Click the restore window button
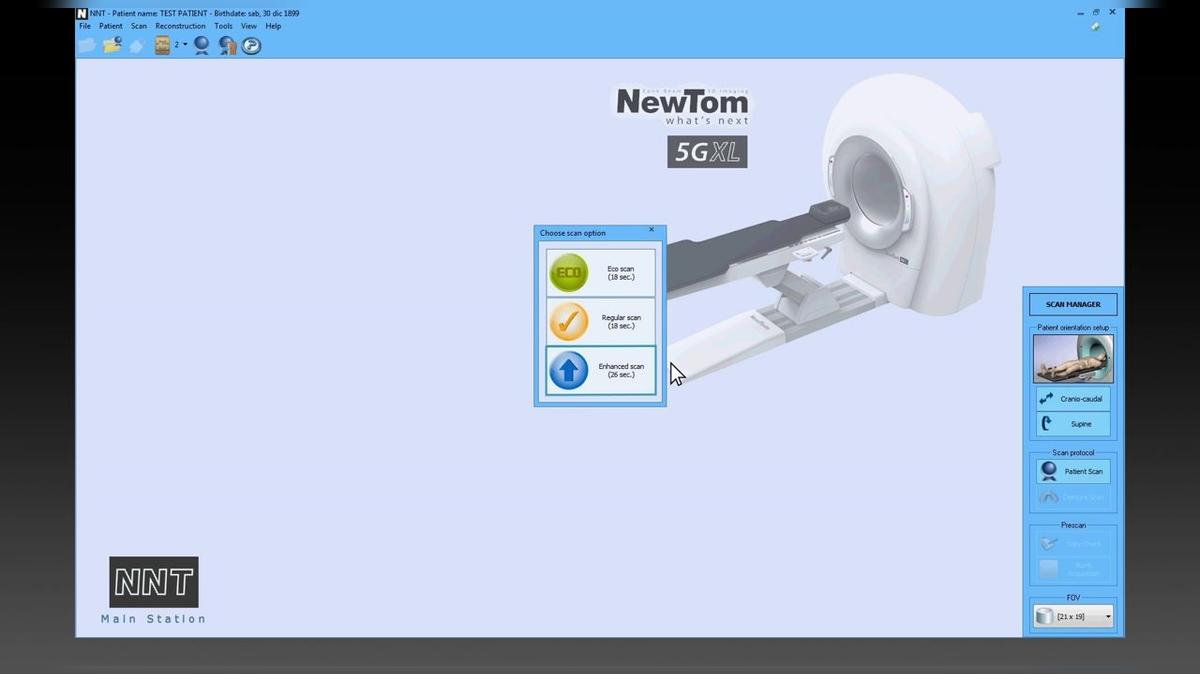 pyautogui.click(x=1096, y=12)
